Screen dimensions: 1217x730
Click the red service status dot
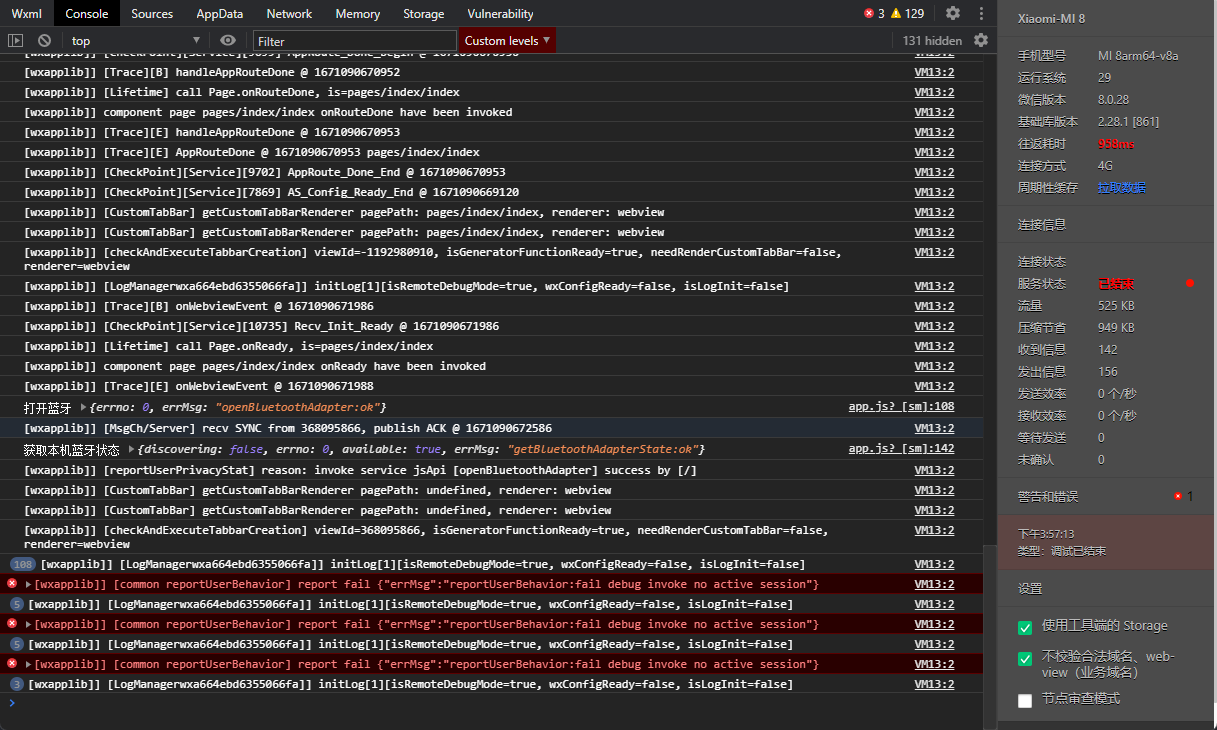(x=1190, y=284)
